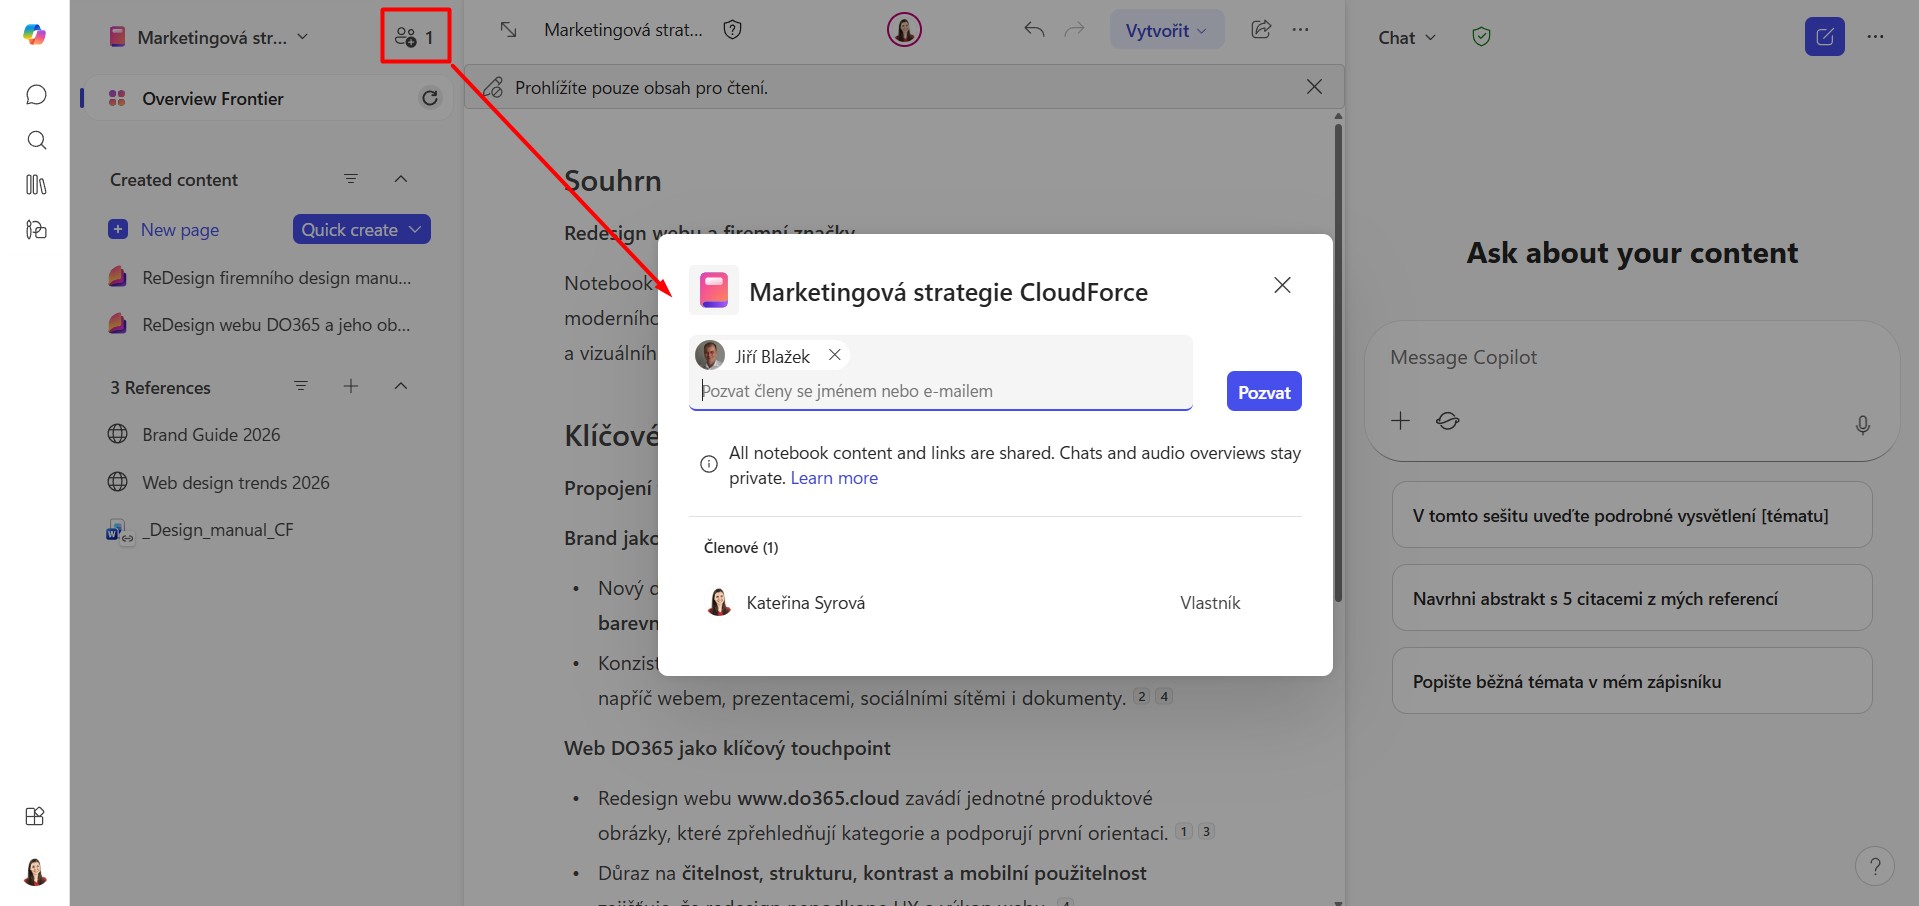The width and height of the screenshot is (1919, 906).
Task: Undo the last action
Action: click(1034, 30)
